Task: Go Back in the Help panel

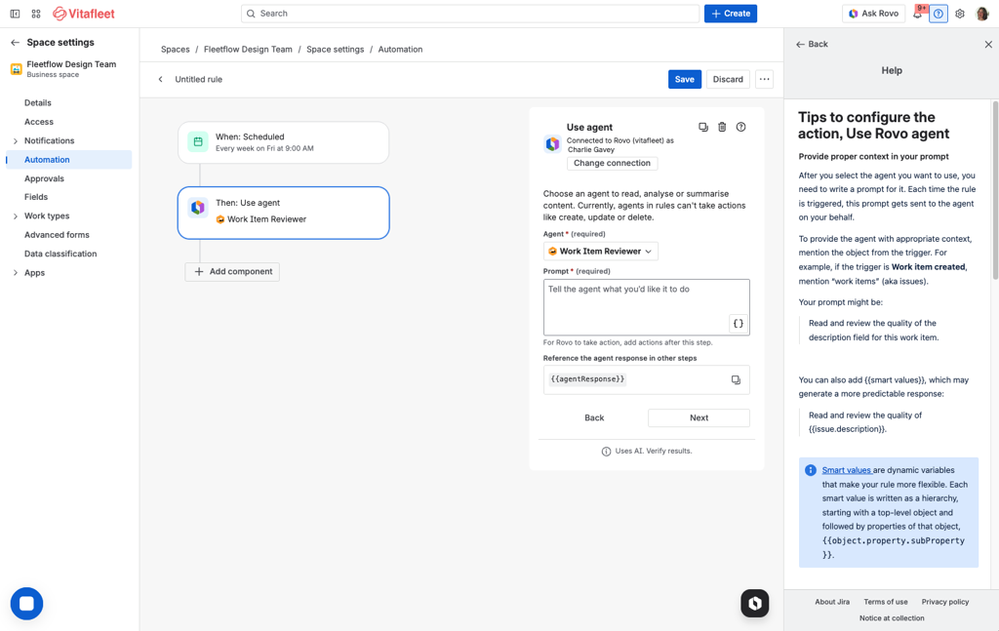Action: pyautogui.click(x=812, y=44)
